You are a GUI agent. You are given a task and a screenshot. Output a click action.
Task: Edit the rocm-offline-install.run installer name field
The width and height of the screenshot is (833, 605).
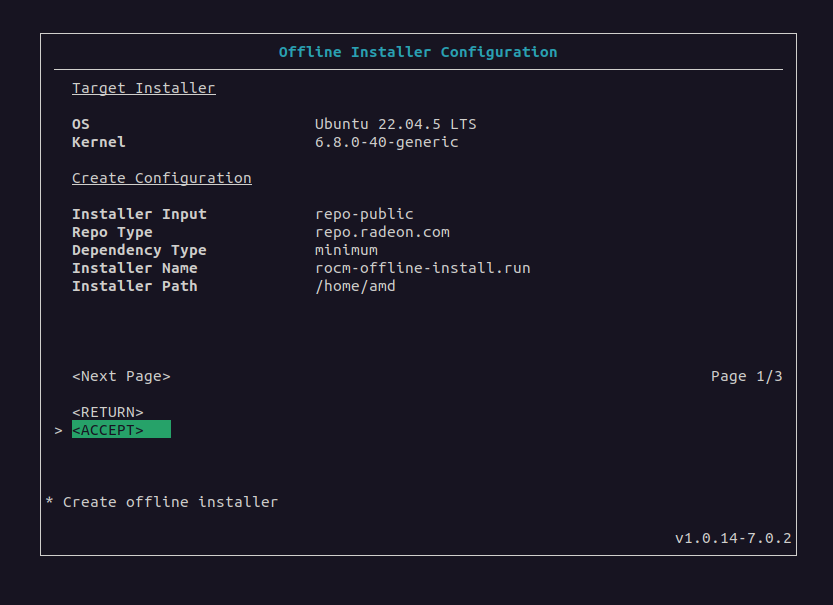tap(422, 268)
